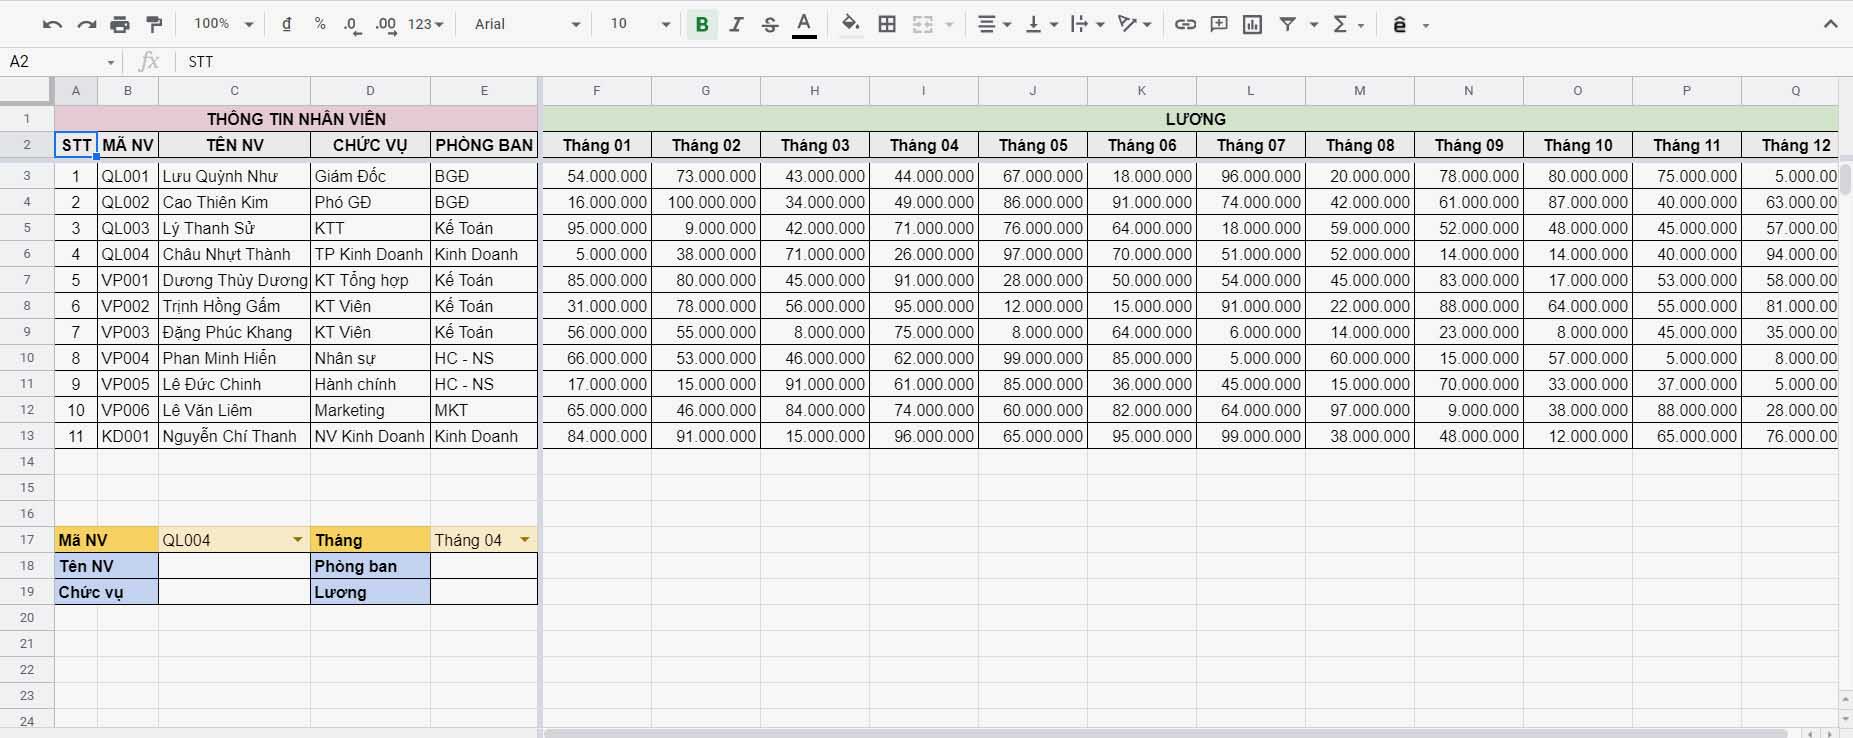The height and width of the screenshot is (738, 1853).
Task: Collapse the toolbar with the up chevron
Action: tap(1830, 24)
